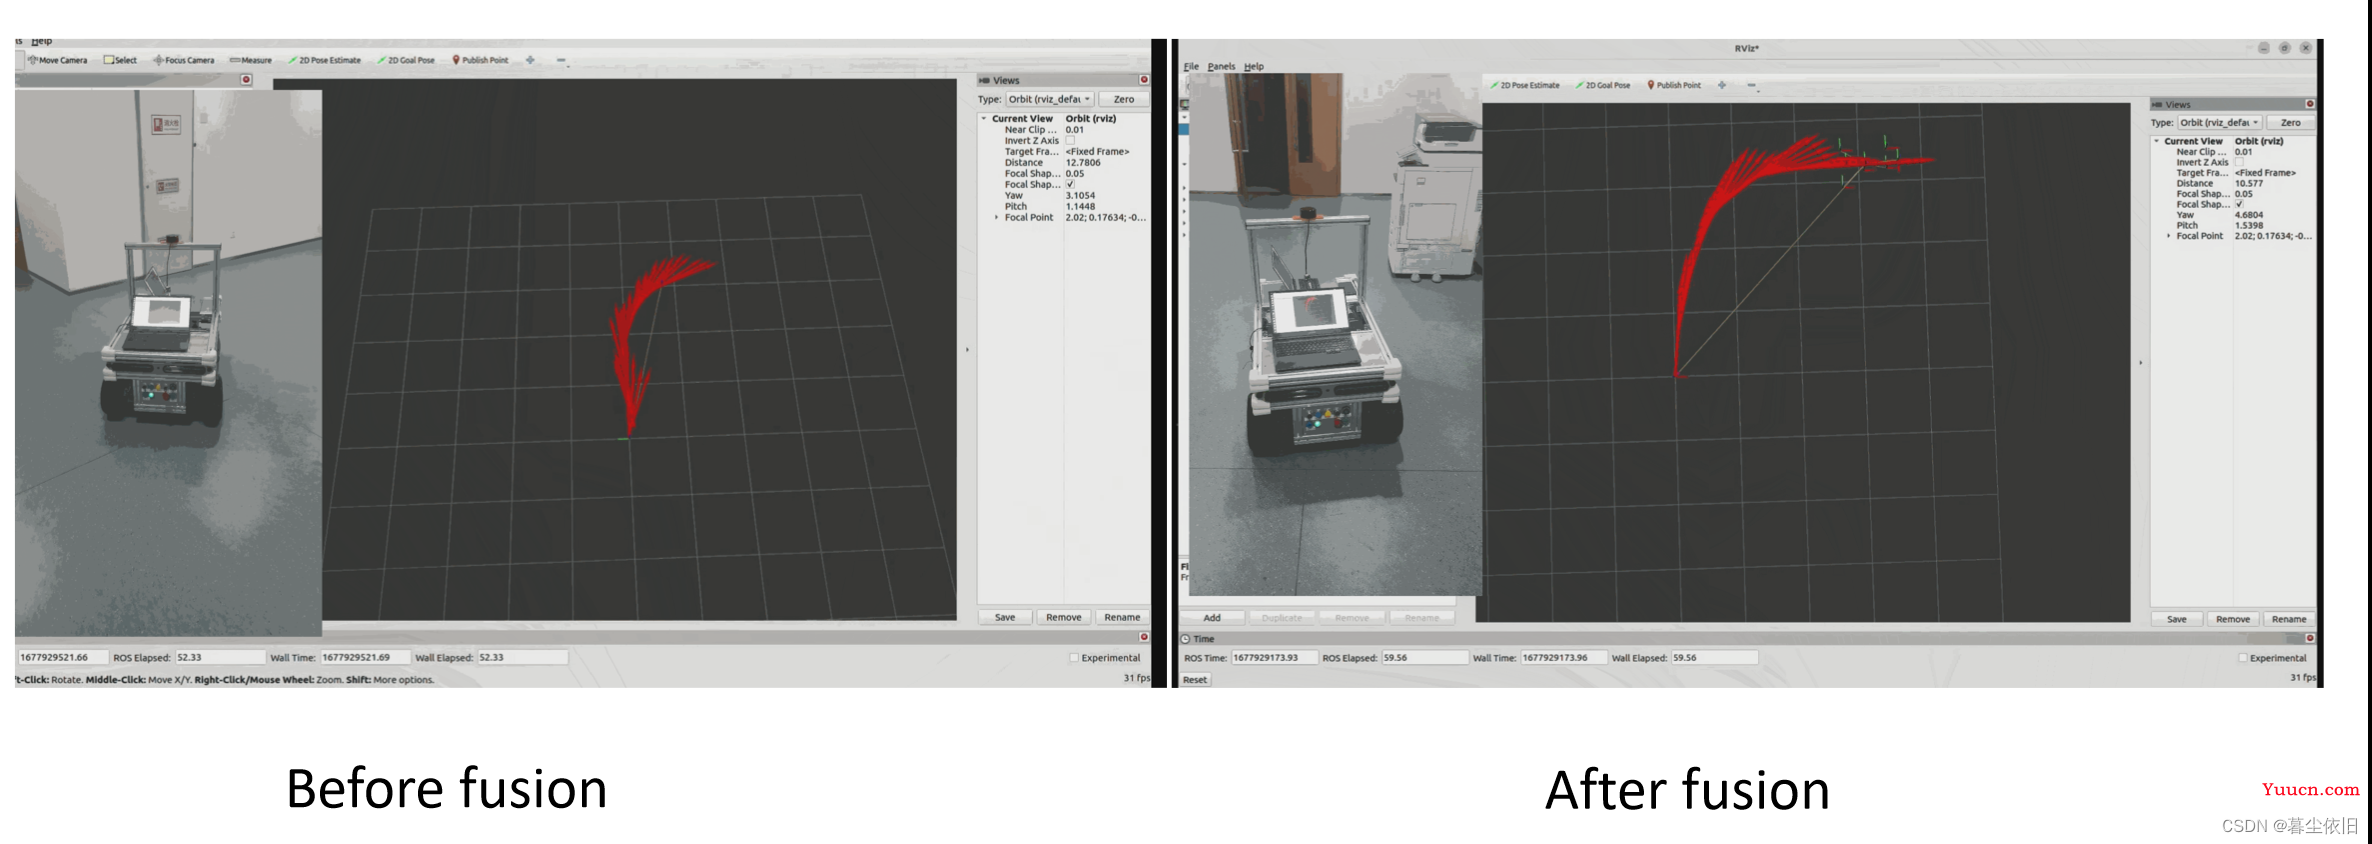This screenshot has width=2372, height=844.
Task: Toggle Invert Z Axis checkbox in left Views panel
Action: click(x=1070, y=141)
